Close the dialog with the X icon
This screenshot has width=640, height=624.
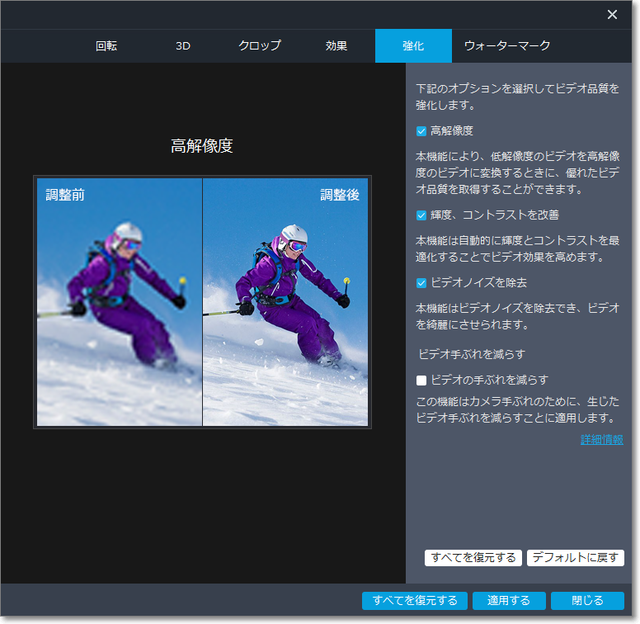pos(612,14)
